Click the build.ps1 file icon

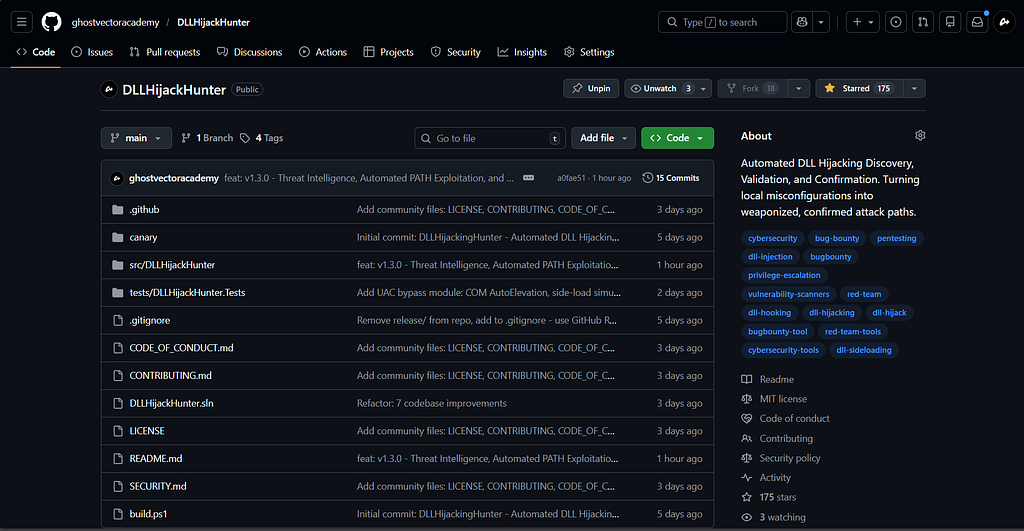118,514
